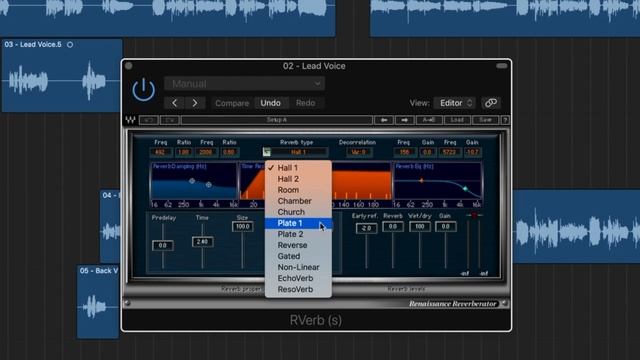
Task: Open the View Editor dropdown
Action: point(454,103)
